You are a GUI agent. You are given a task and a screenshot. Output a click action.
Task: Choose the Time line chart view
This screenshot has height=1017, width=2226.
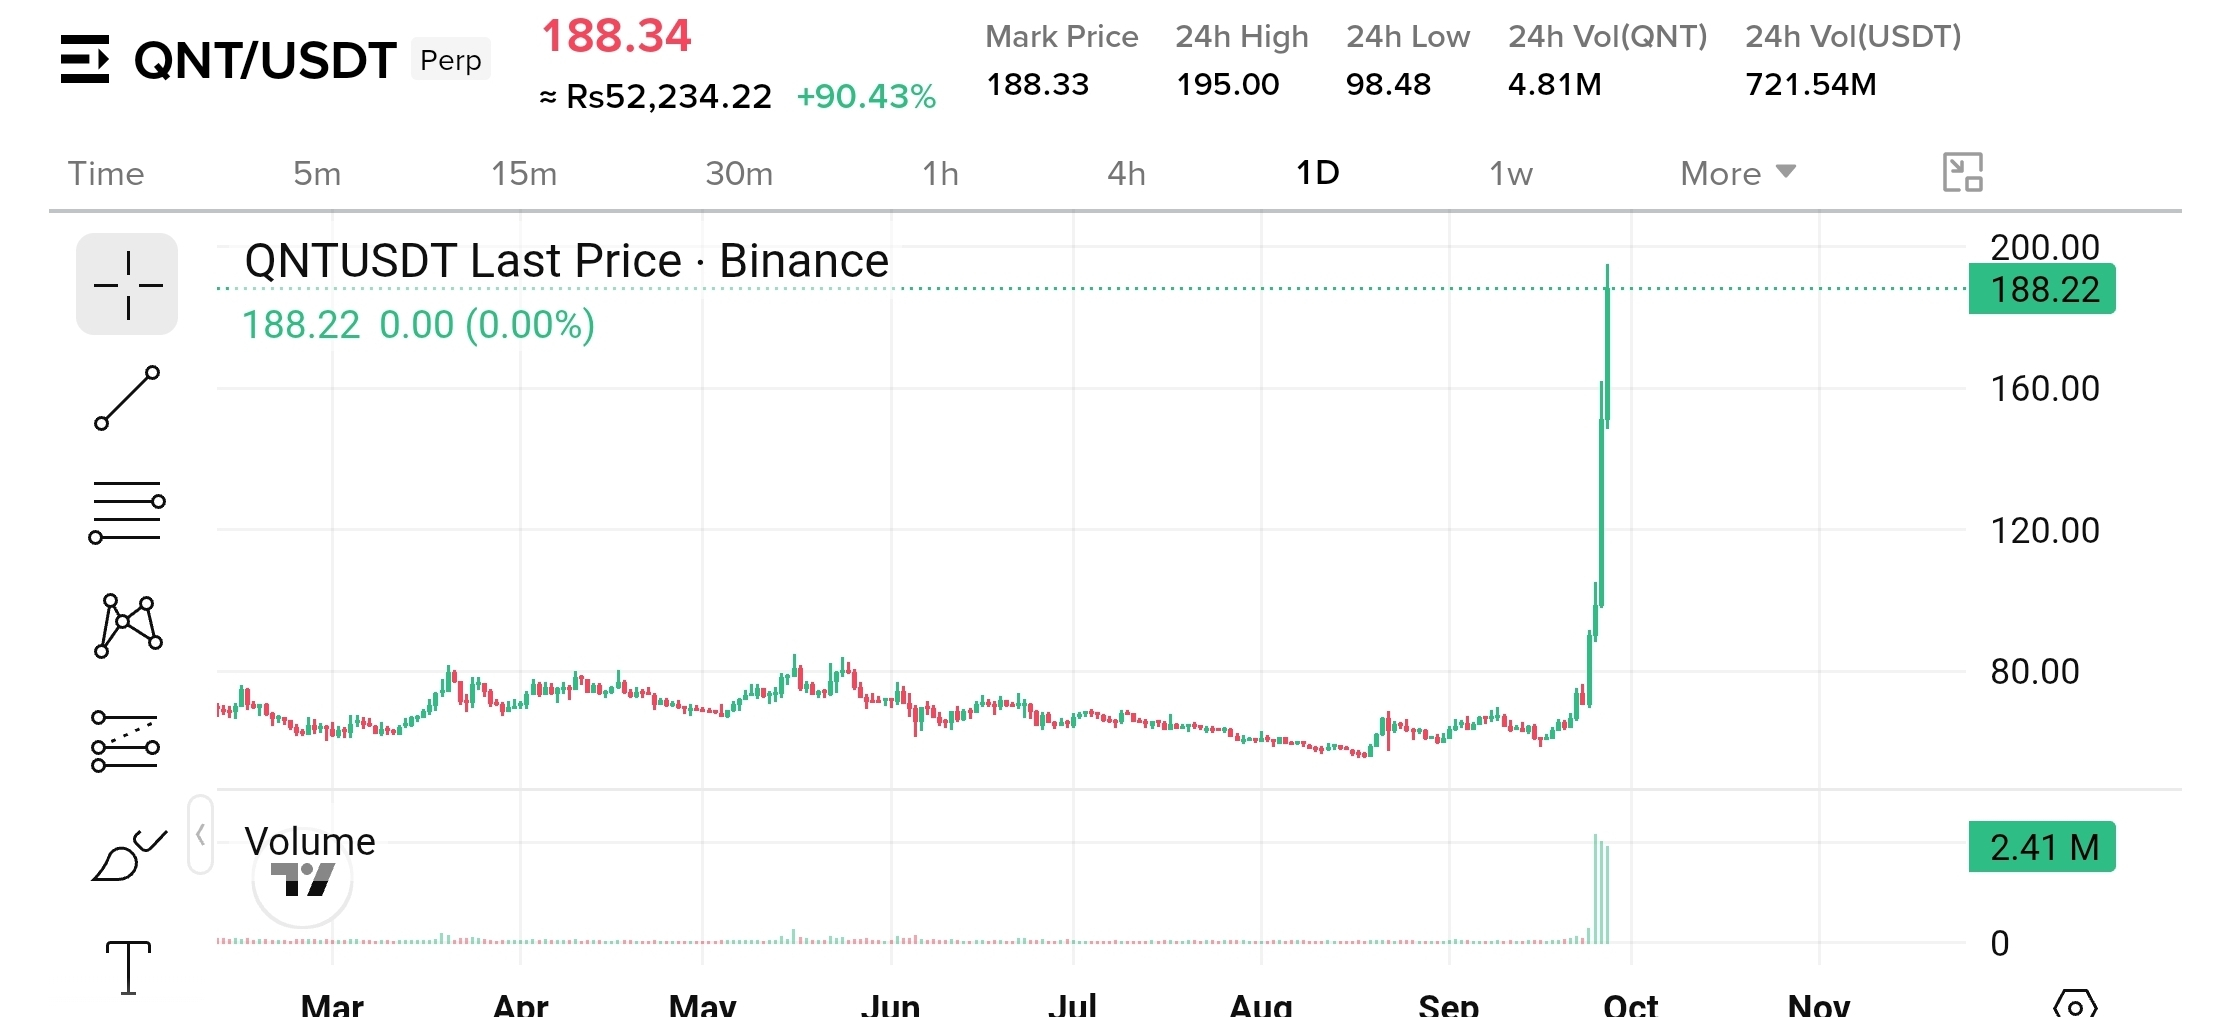(x=106, y=173)
